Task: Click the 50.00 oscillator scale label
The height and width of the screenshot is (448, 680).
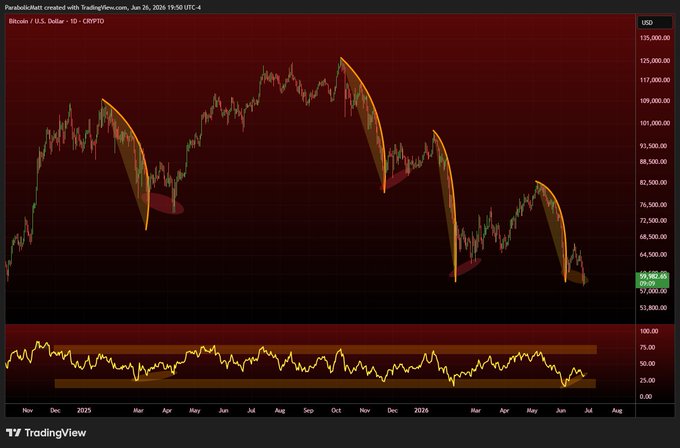Action: [647, 364]
